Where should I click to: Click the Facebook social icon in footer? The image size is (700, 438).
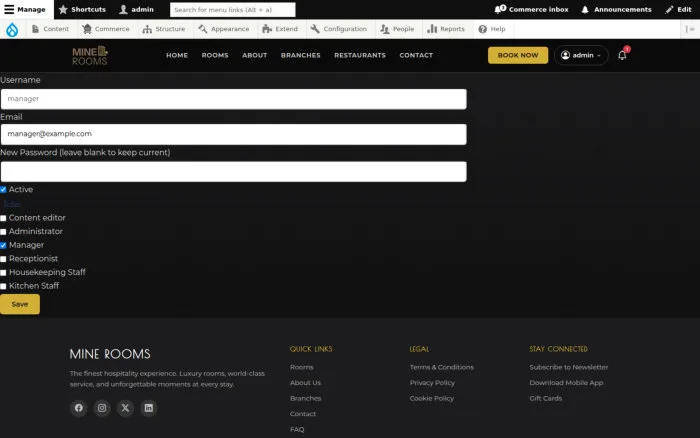pyautogui.click(x=79, y=408)
